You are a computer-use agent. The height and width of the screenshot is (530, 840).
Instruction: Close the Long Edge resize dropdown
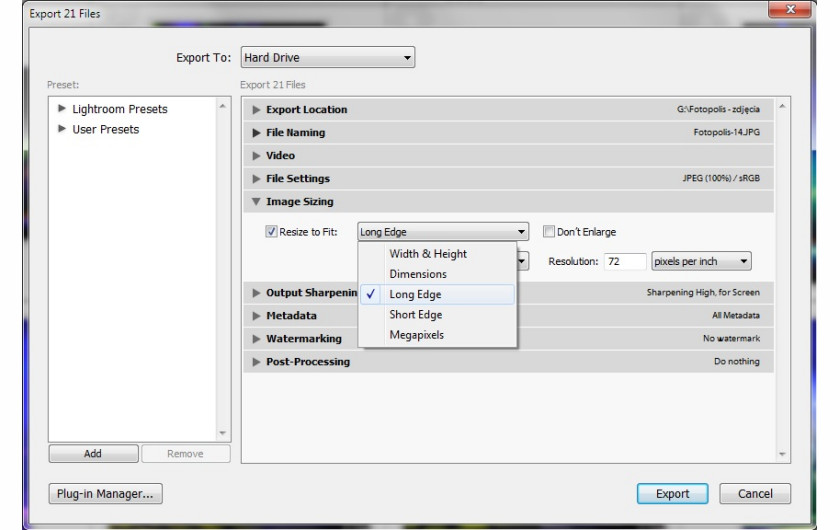pyautogui.click(x=443, y=232)
